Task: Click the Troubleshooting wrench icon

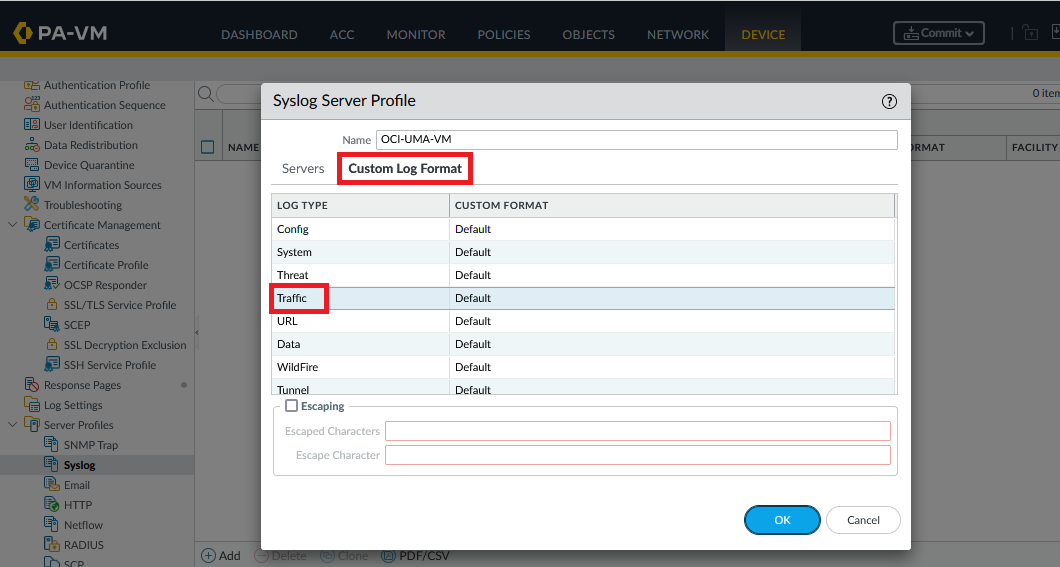Action: point(32,205)
